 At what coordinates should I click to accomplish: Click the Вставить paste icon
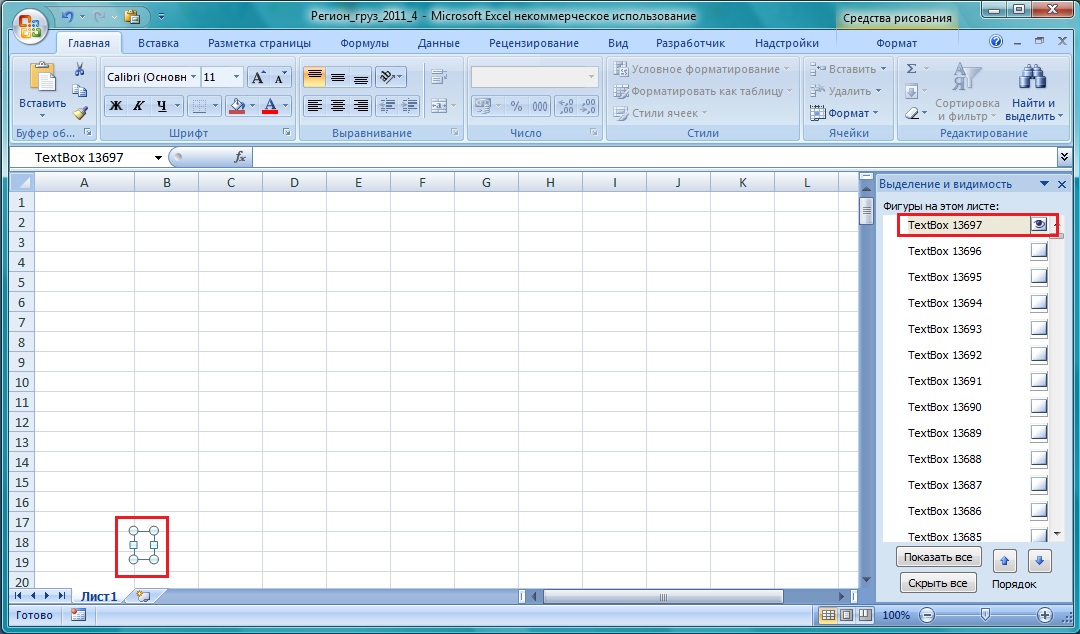pos(42,76)
